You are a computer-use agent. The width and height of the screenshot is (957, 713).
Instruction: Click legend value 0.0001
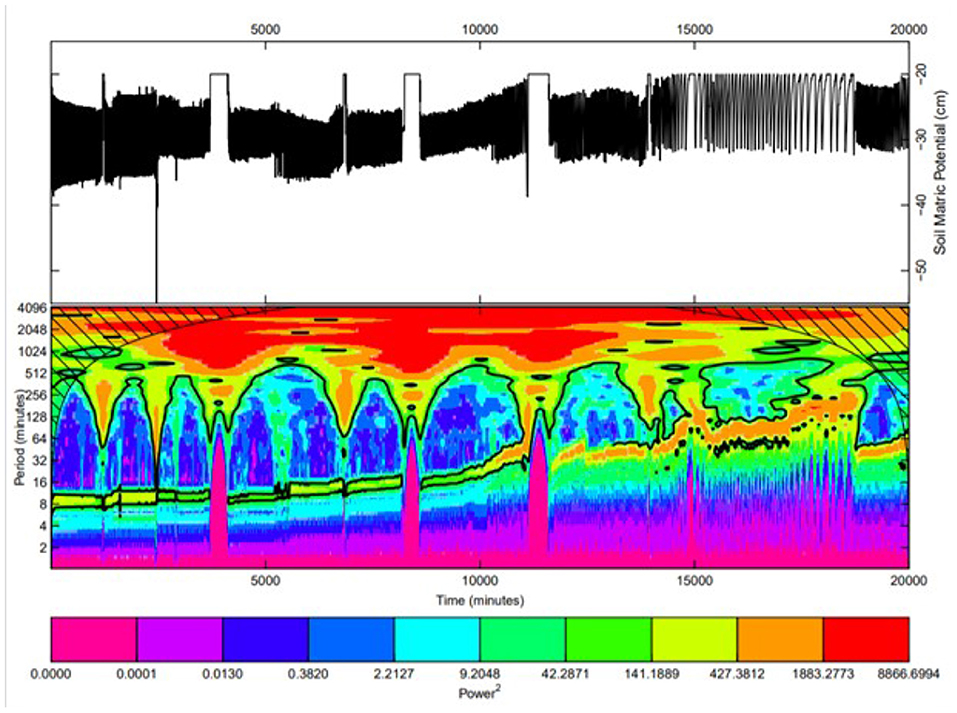[137, 675]
